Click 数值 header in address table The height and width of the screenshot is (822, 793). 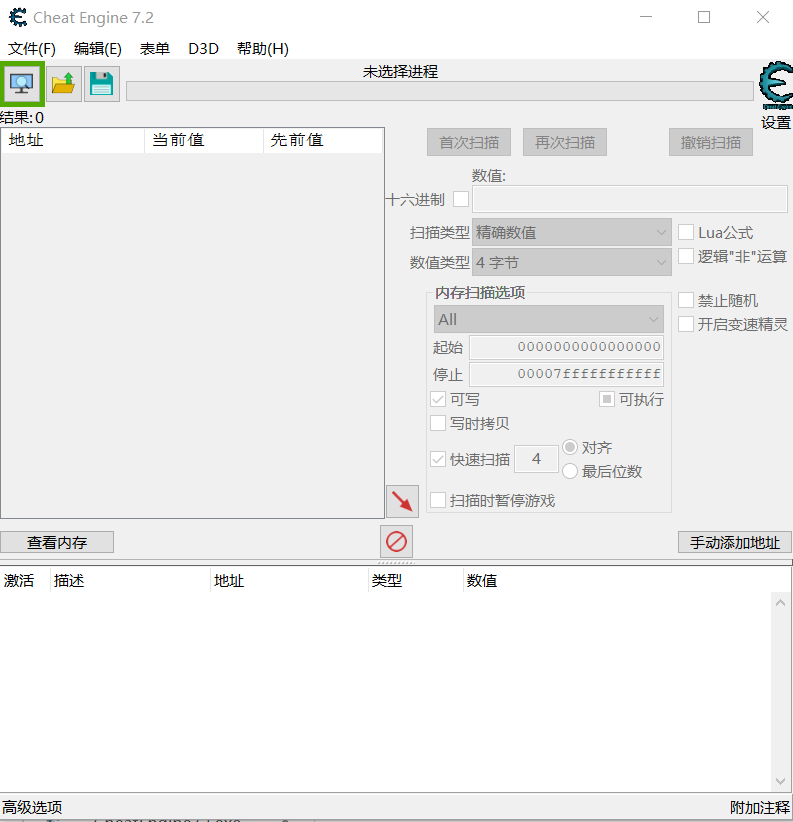482,581
